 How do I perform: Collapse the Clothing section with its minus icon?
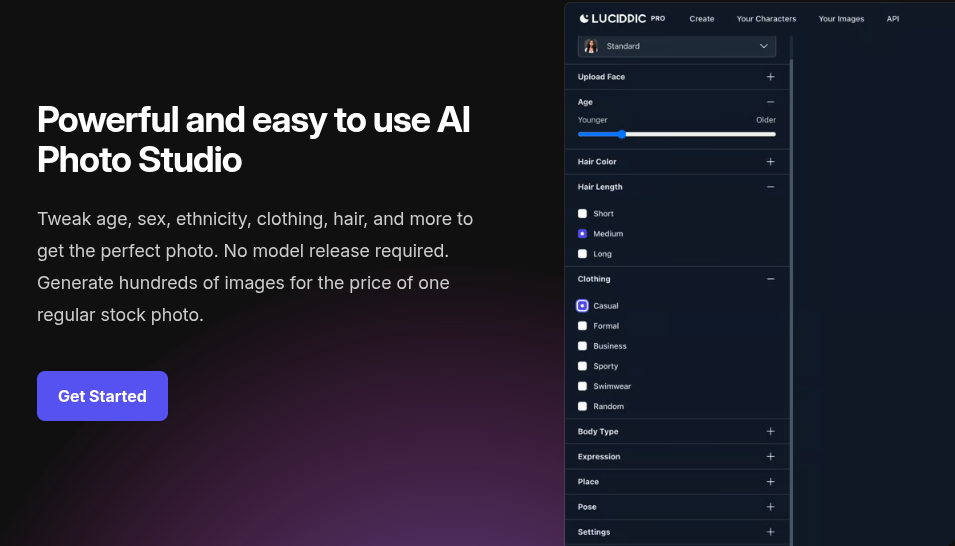click(770, 278)
